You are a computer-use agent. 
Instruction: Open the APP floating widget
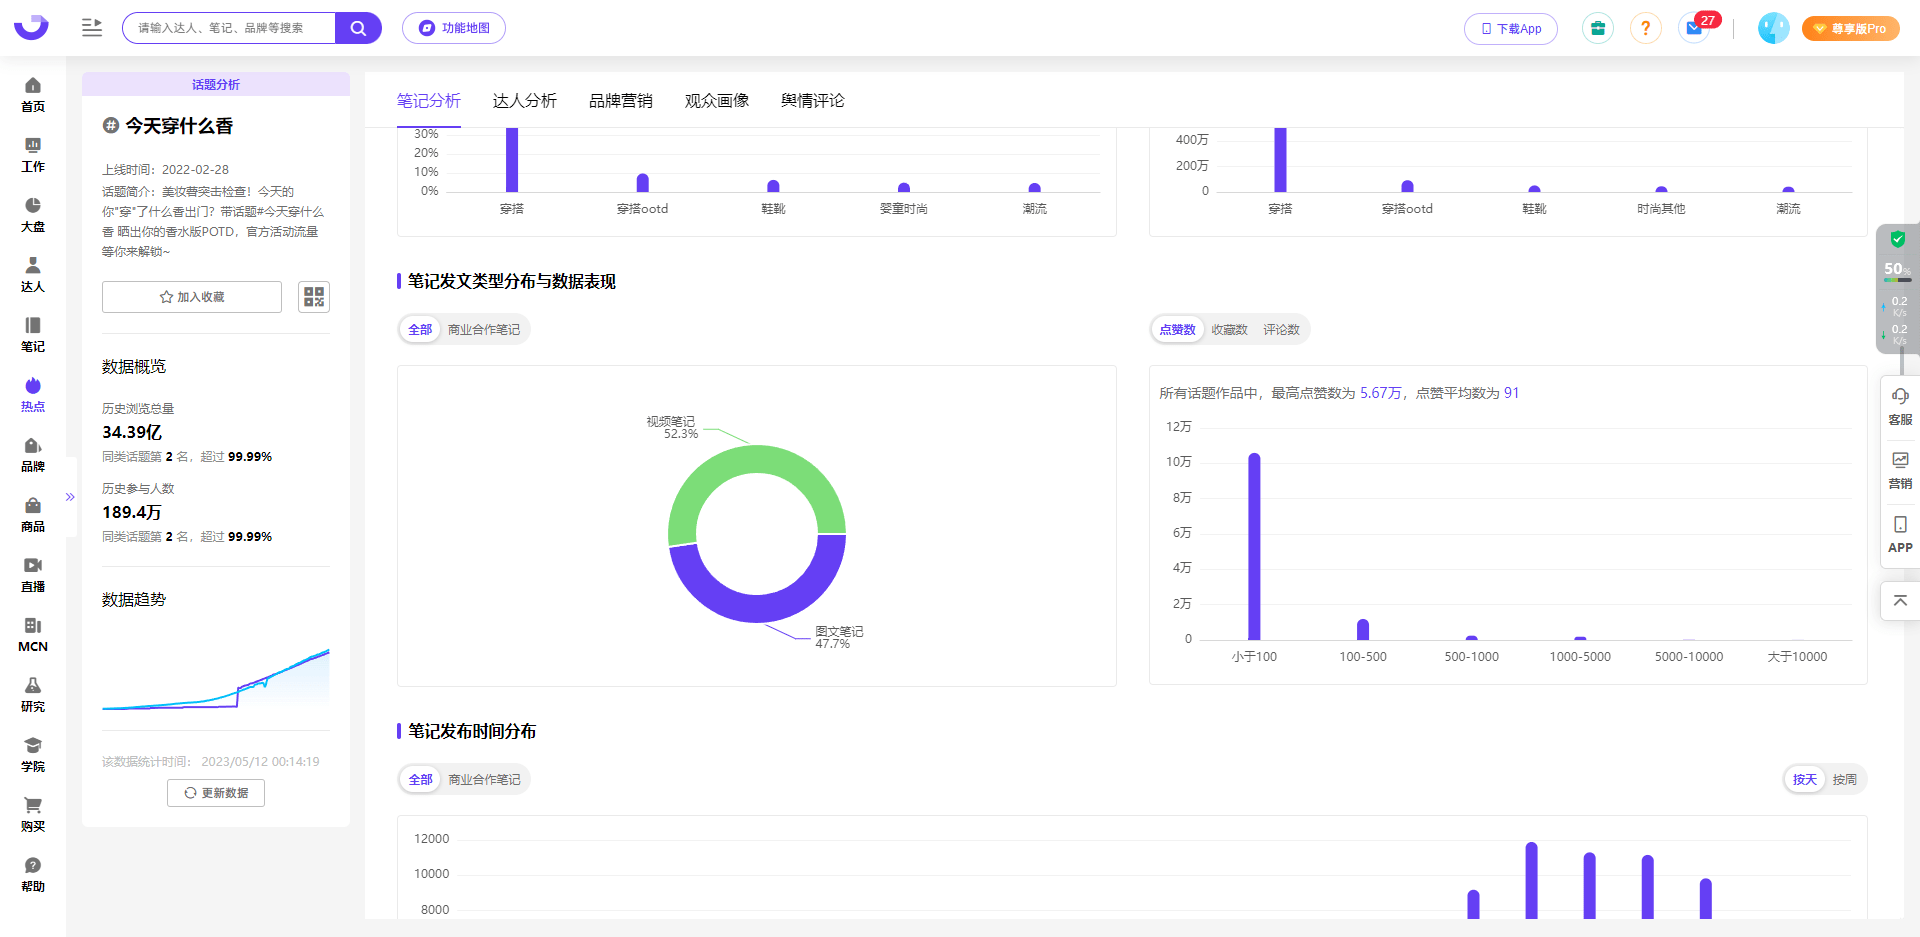(x=1900, y=535)
